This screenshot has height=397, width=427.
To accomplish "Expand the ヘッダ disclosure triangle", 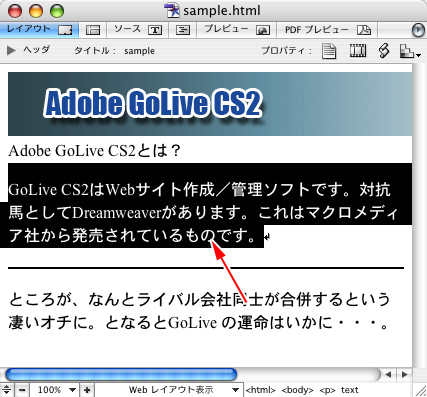I will click(x=11, y=50).
